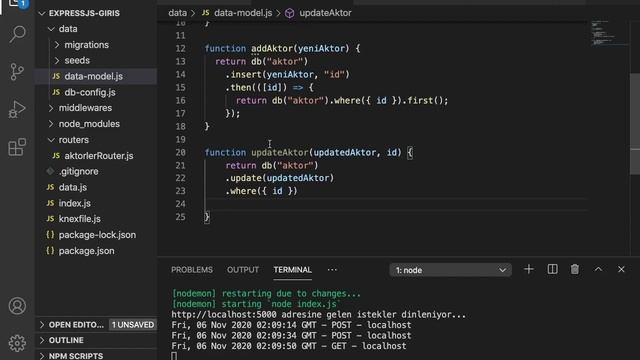Image resolution: width=640 pixels, height=360 pixels.
Task: Switch to the OUTPUT tab
Action: (x=243, y=270)
